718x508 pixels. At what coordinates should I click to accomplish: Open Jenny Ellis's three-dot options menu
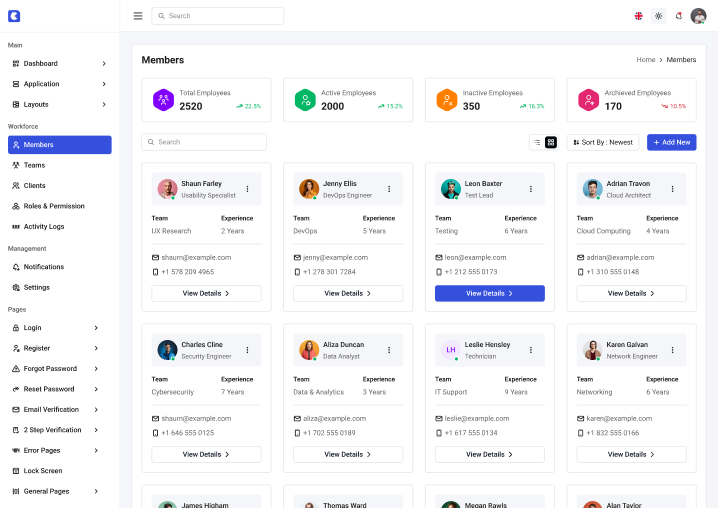[389, 189]
